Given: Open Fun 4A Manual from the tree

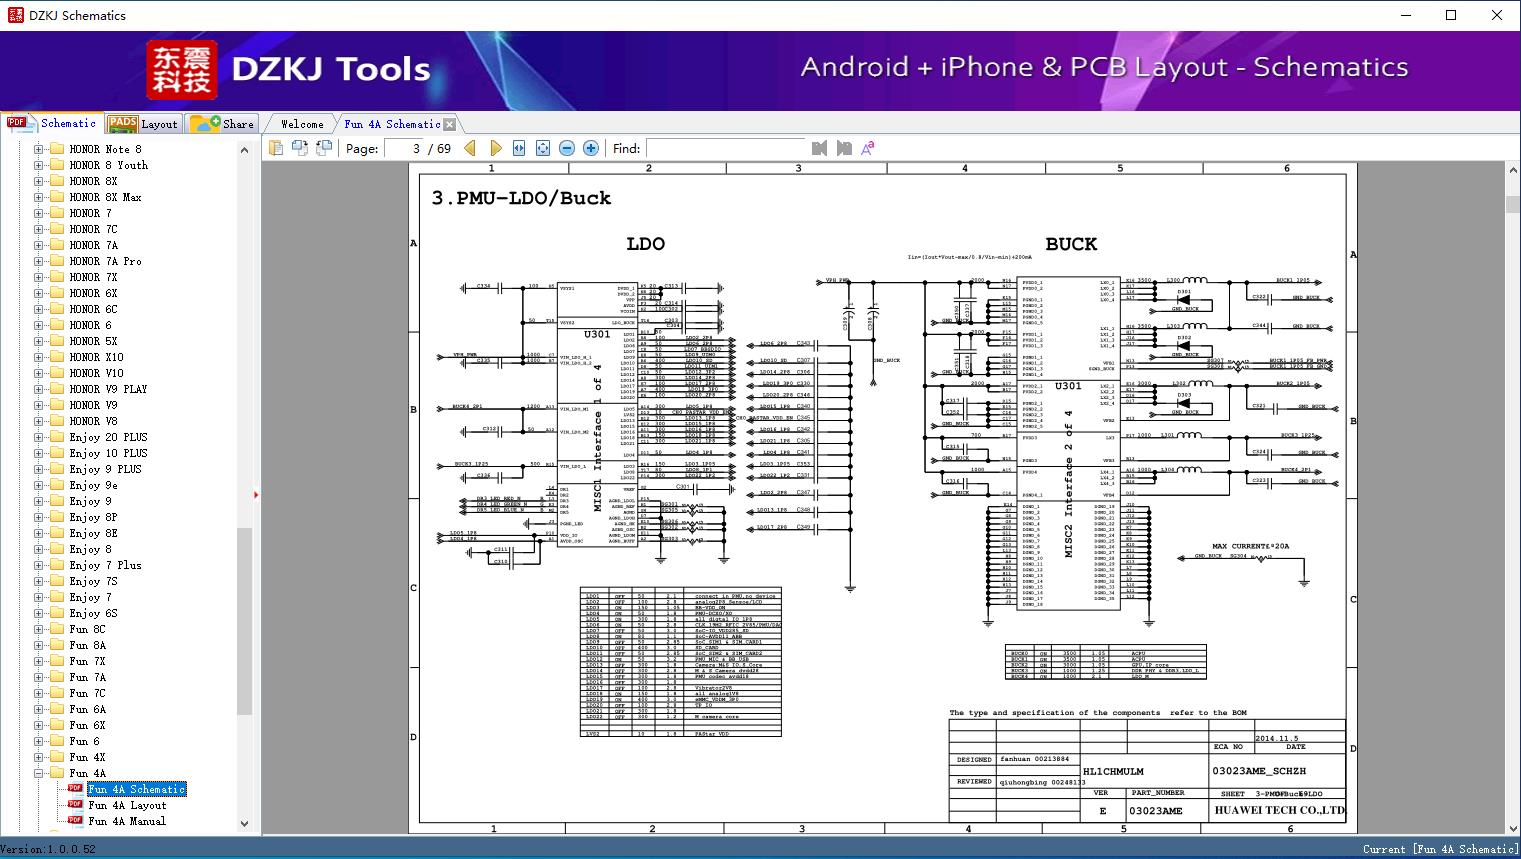Looking at the screenshot, I should (127, 821).
